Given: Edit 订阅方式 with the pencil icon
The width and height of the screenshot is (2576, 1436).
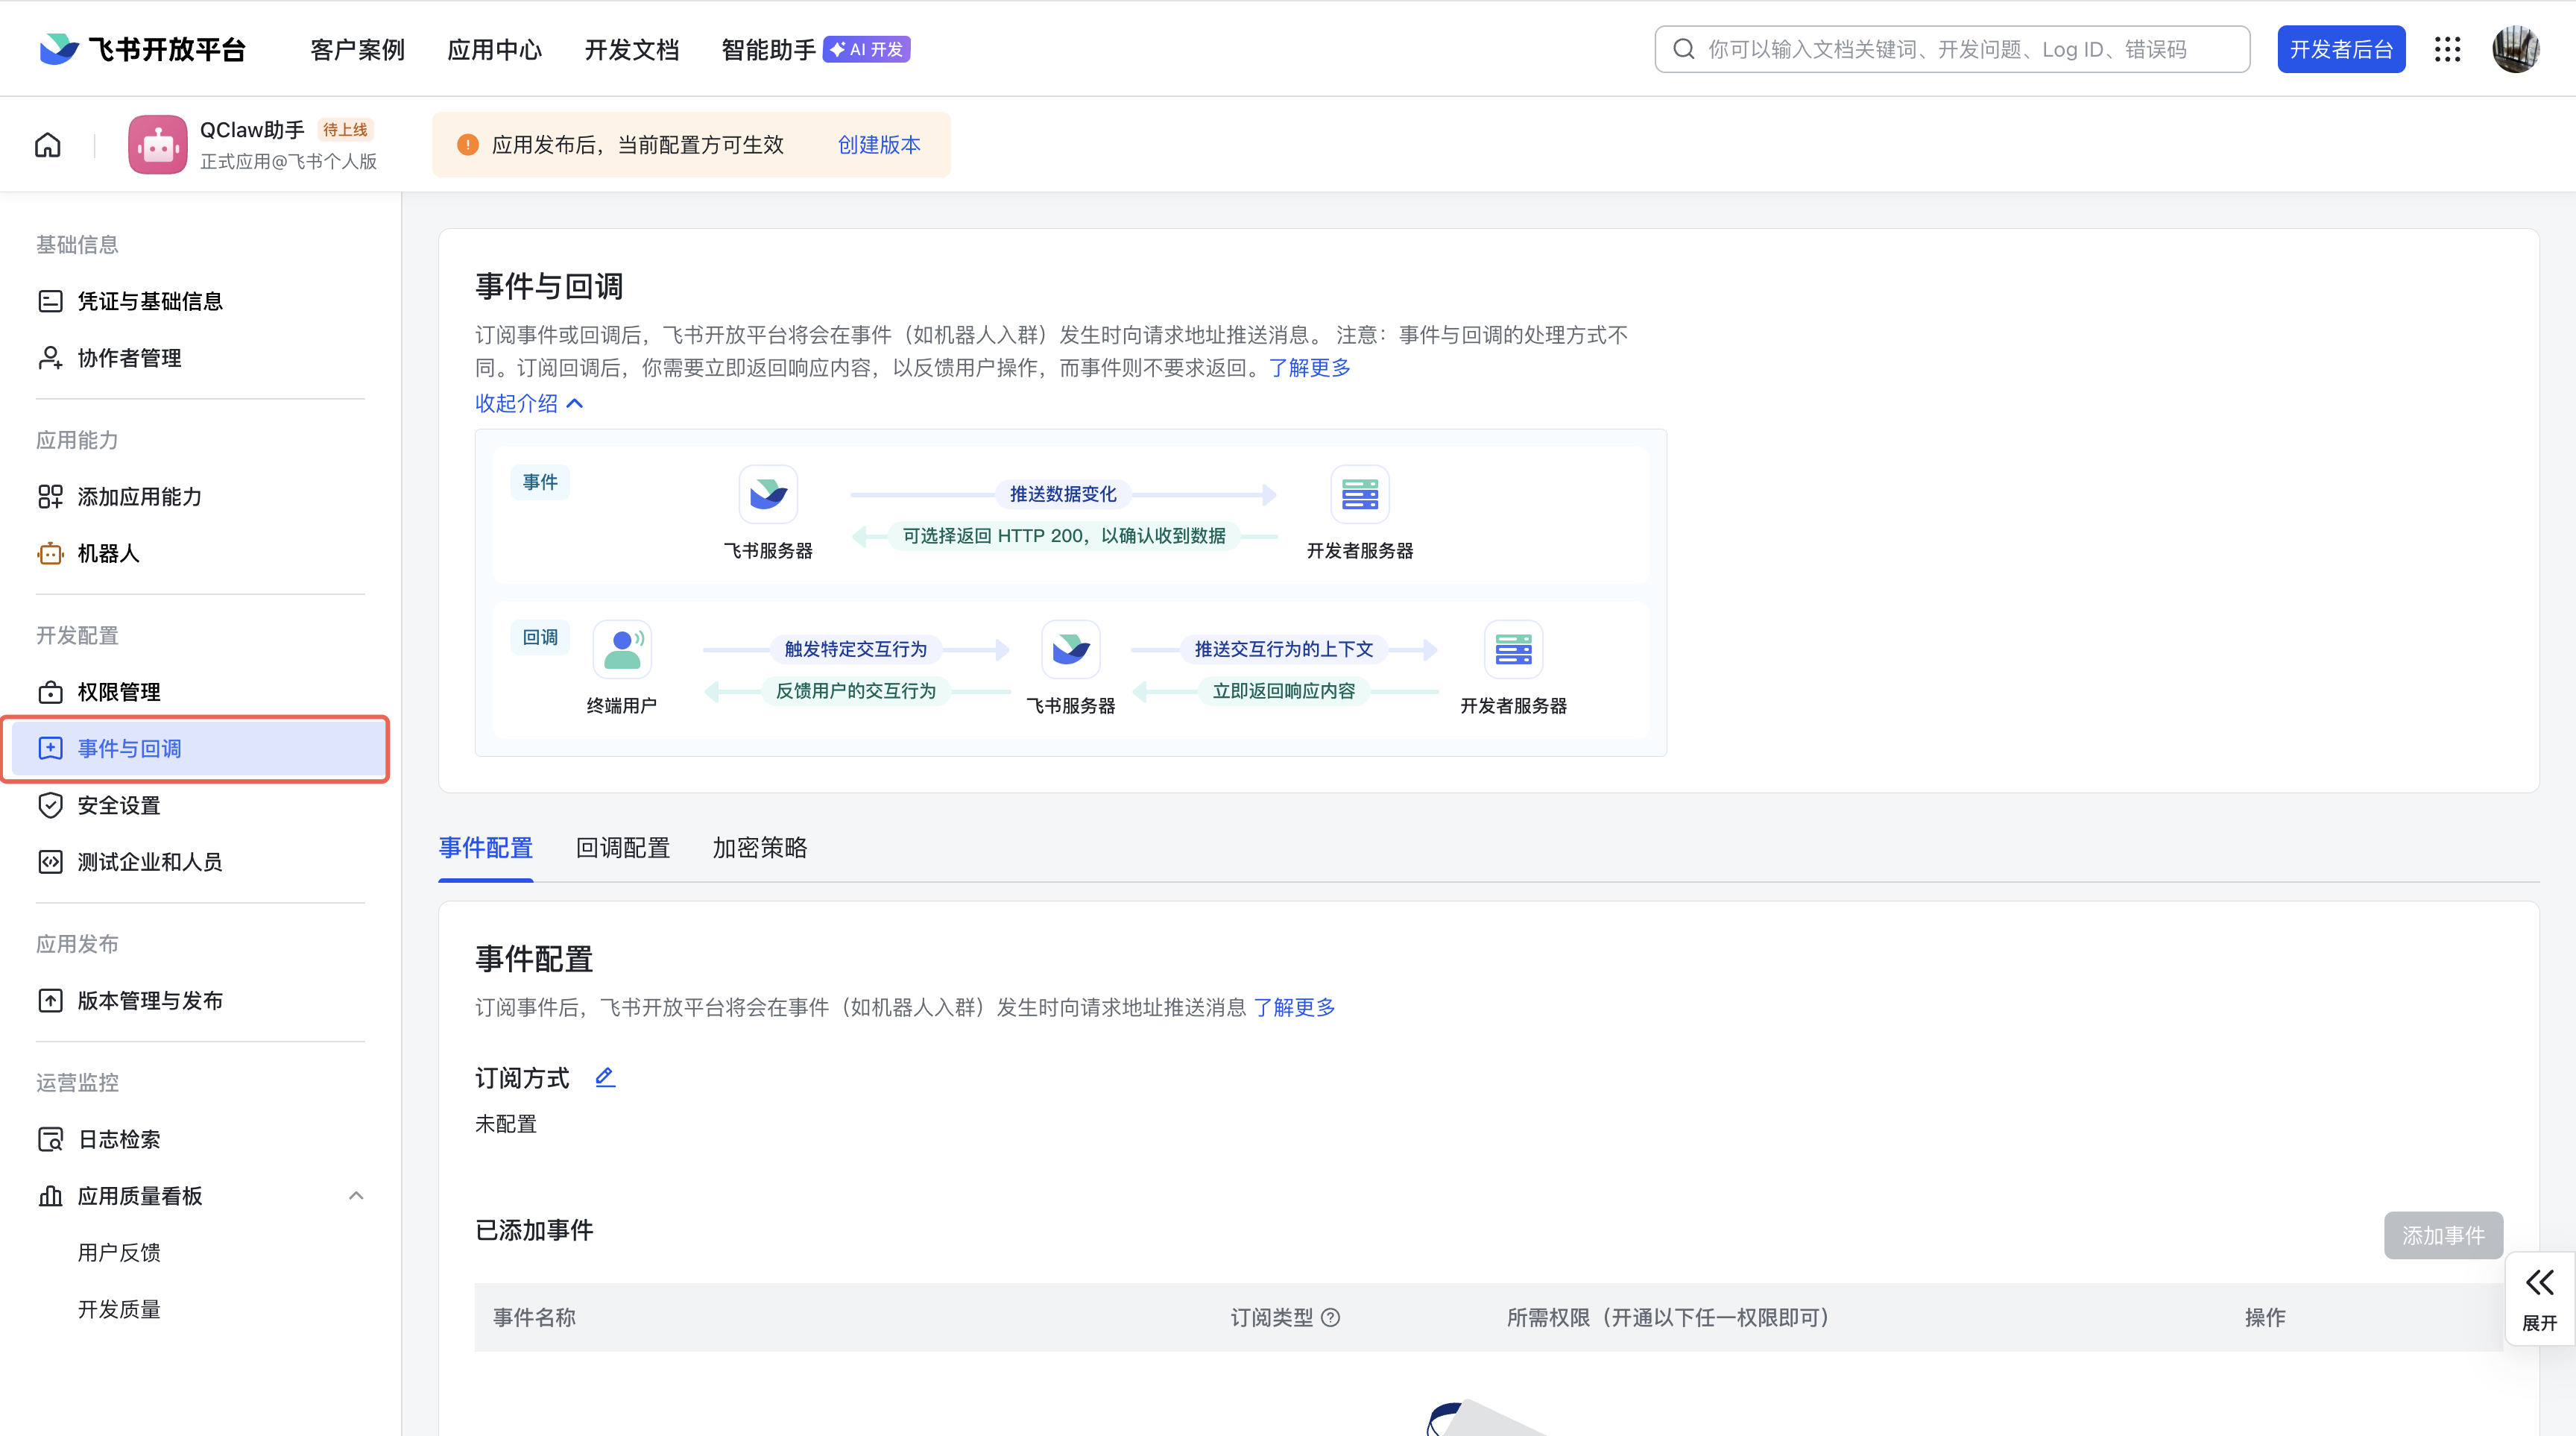Looking at the screenshot, I should tap(604, 1077).
